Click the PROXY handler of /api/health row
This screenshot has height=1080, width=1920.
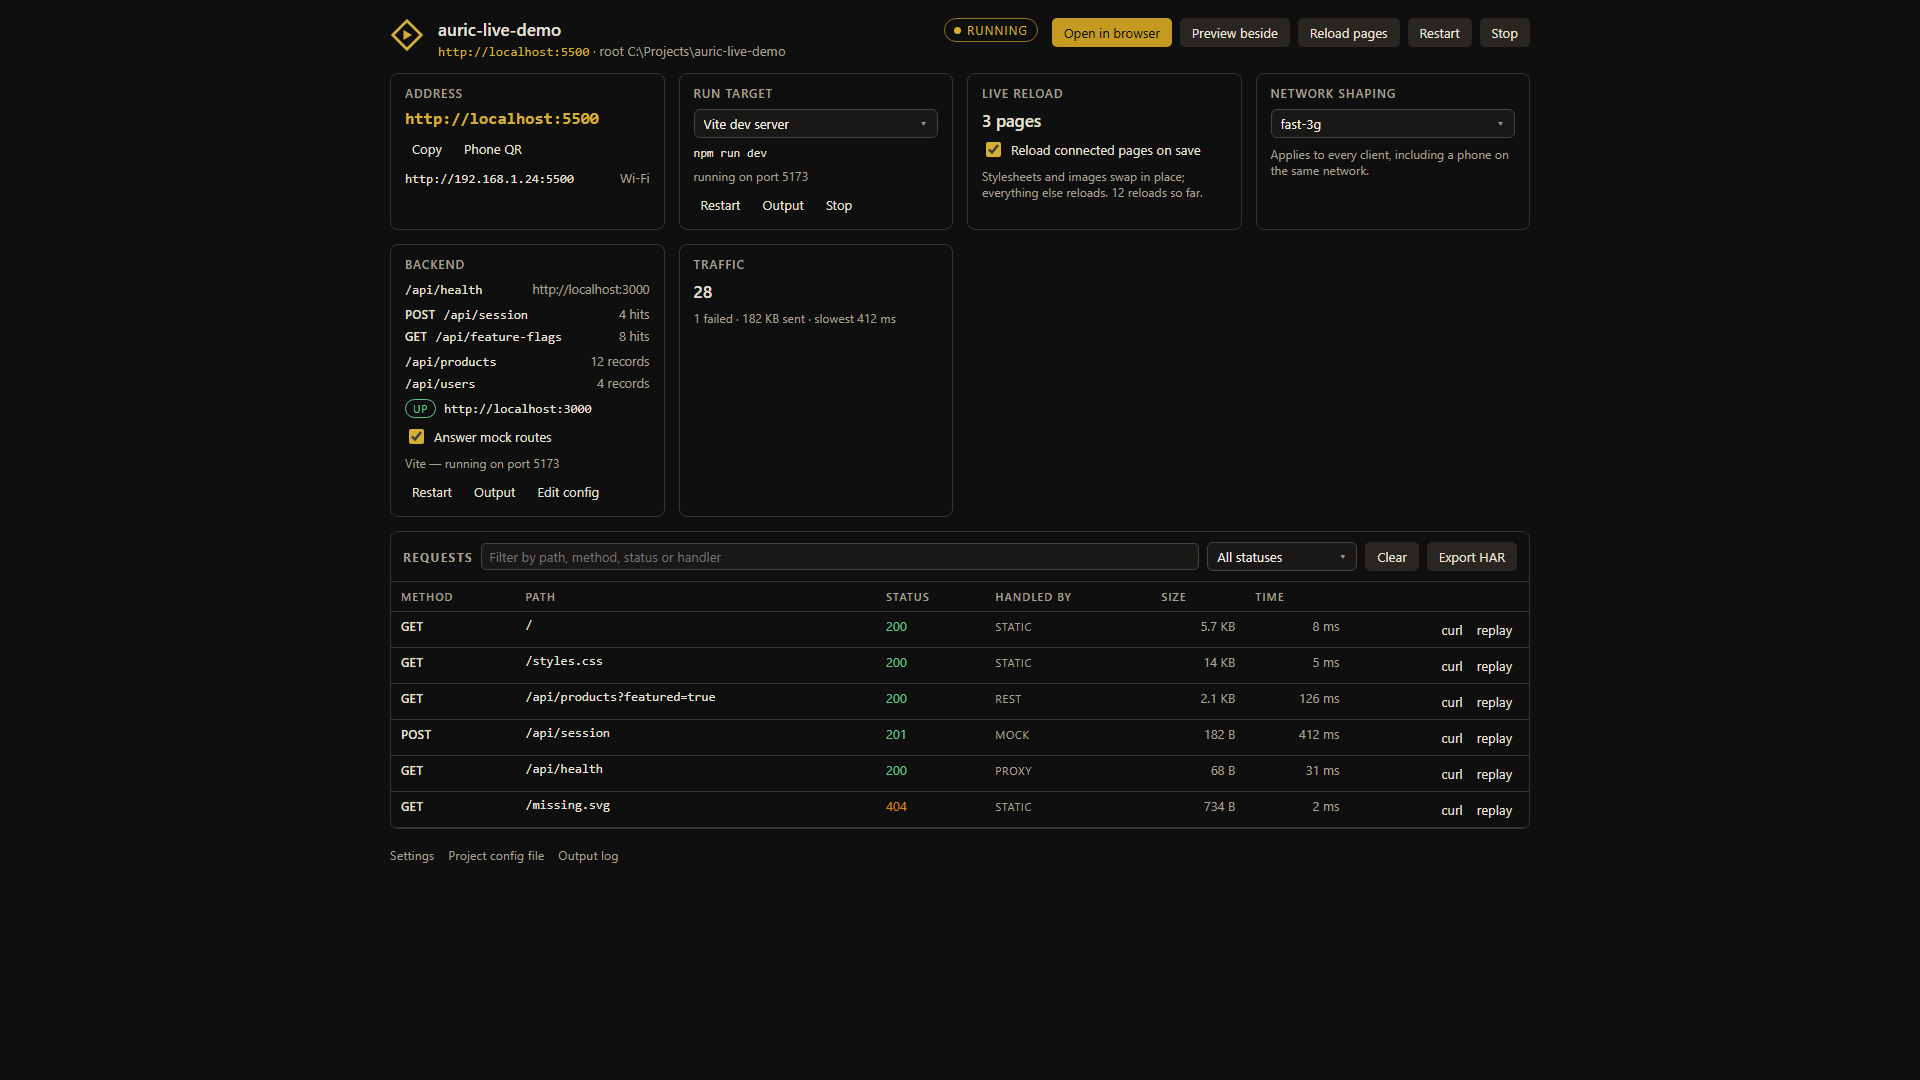pos(1013,771)
